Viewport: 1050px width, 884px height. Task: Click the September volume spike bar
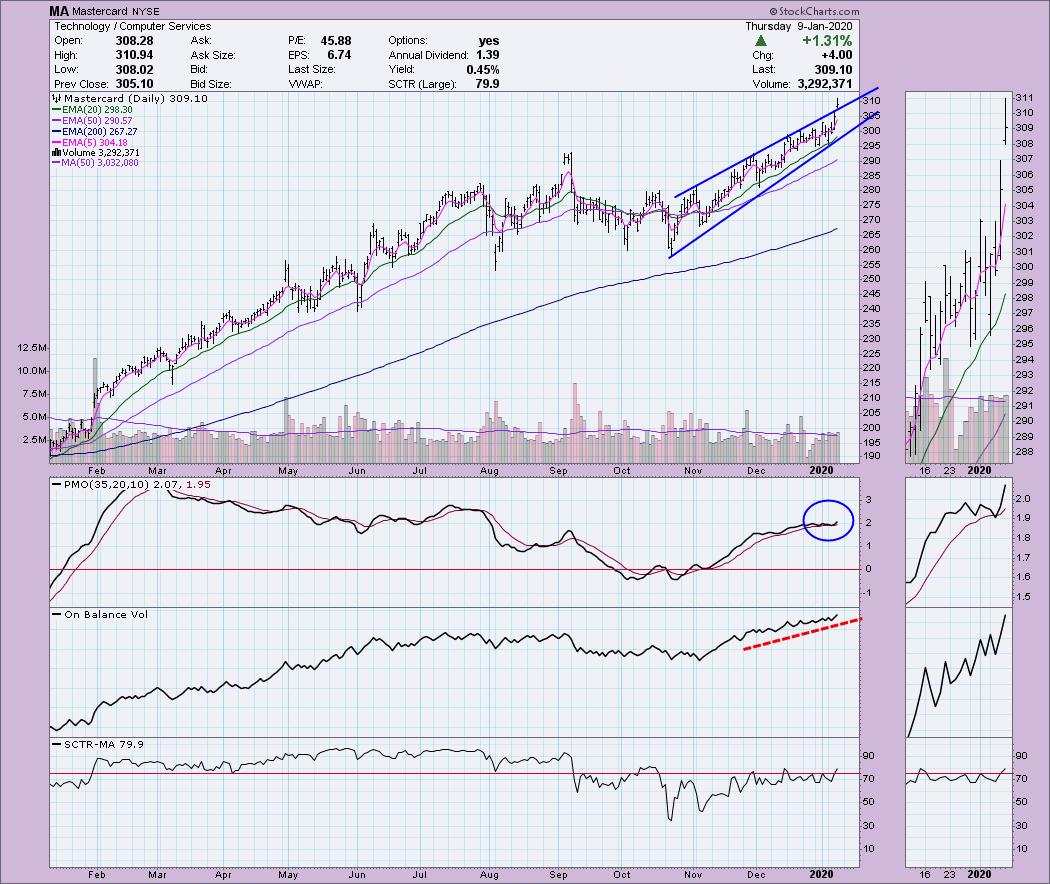575,423
